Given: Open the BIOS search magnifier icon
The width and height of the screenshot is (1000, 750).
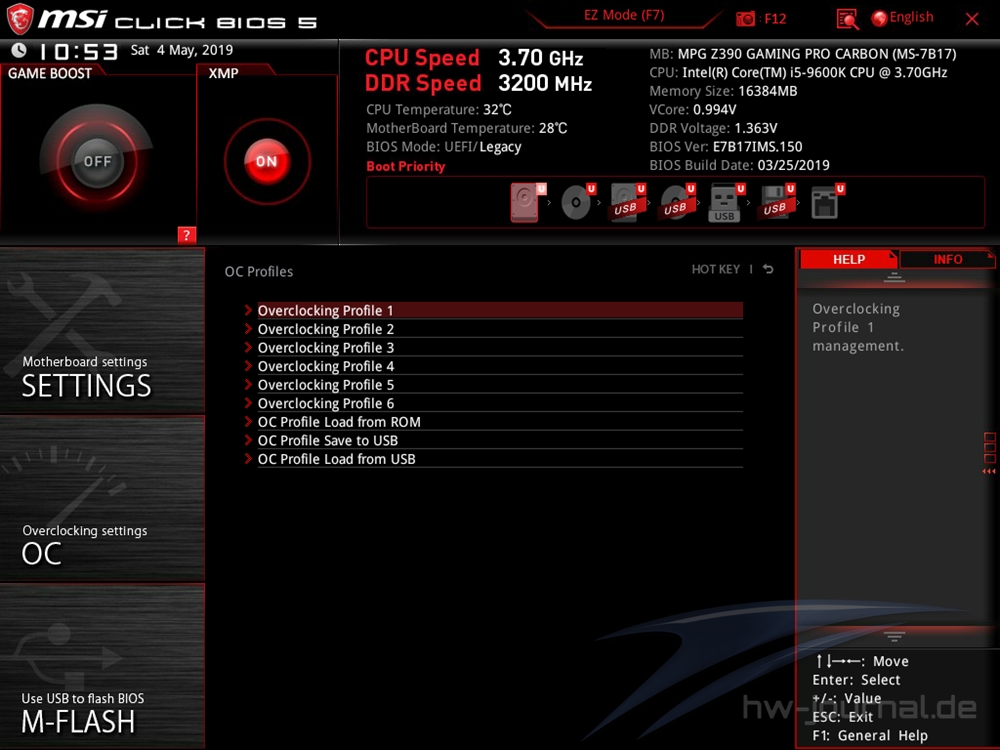Looking at the screenshot, I should [x=847, y=19].
